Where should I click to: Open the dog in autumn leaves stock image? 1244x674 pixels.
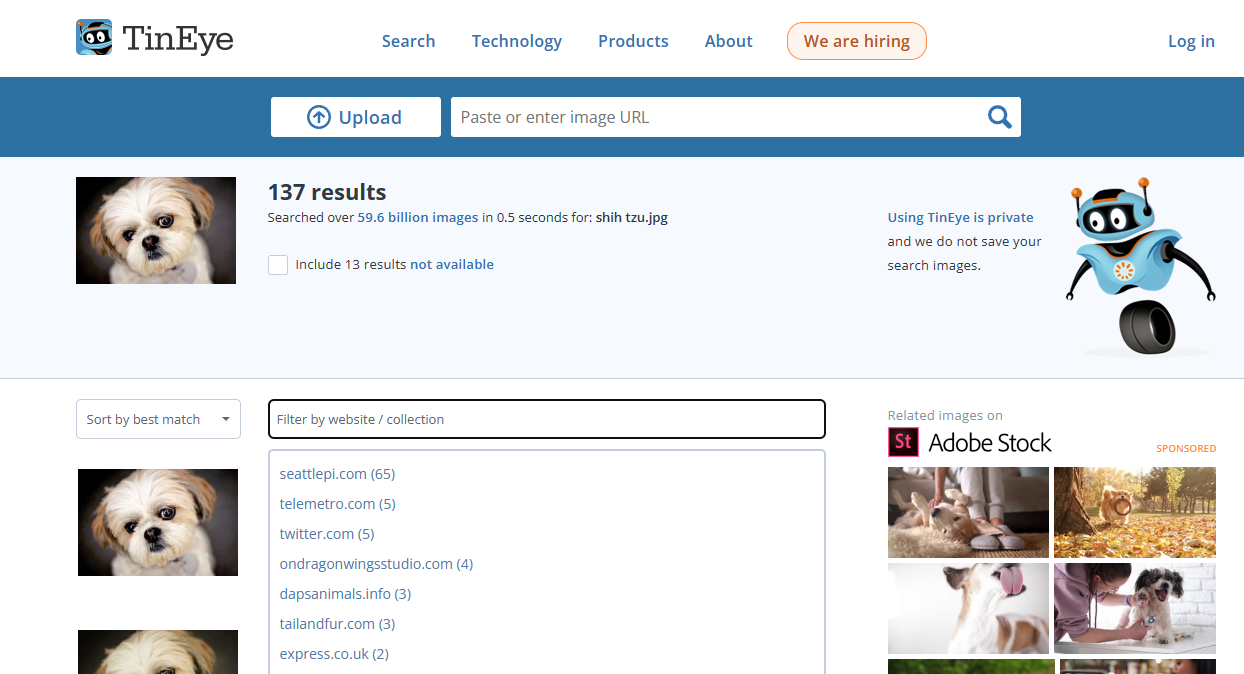pyautogui.click(x=1135, y=512)
